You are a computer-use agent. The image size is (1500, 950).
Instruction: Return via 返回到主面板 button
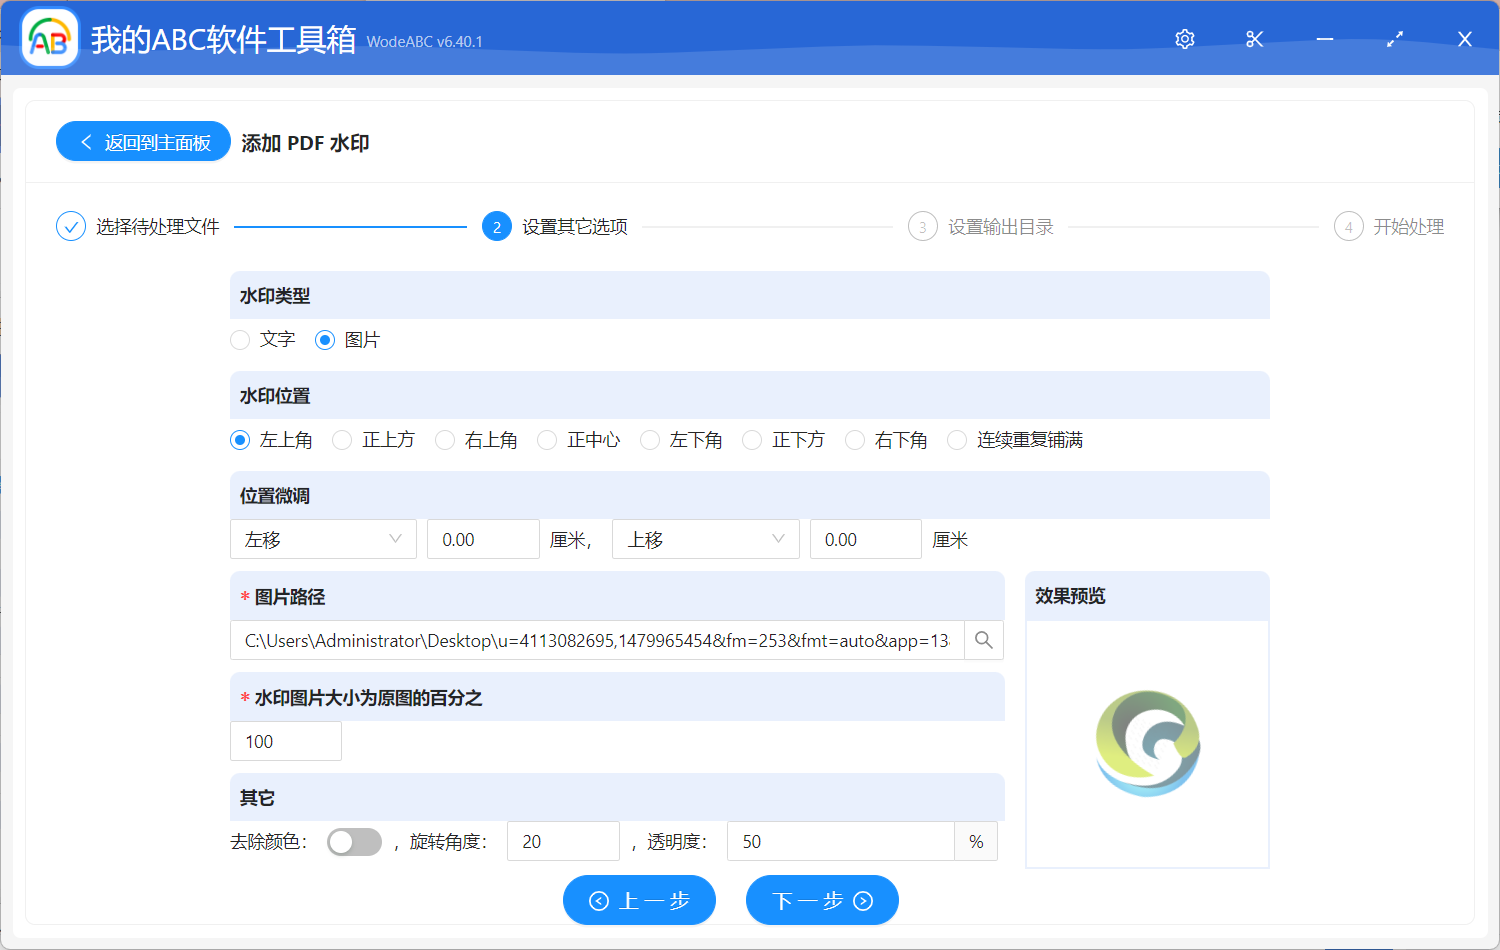coord(143,141)
